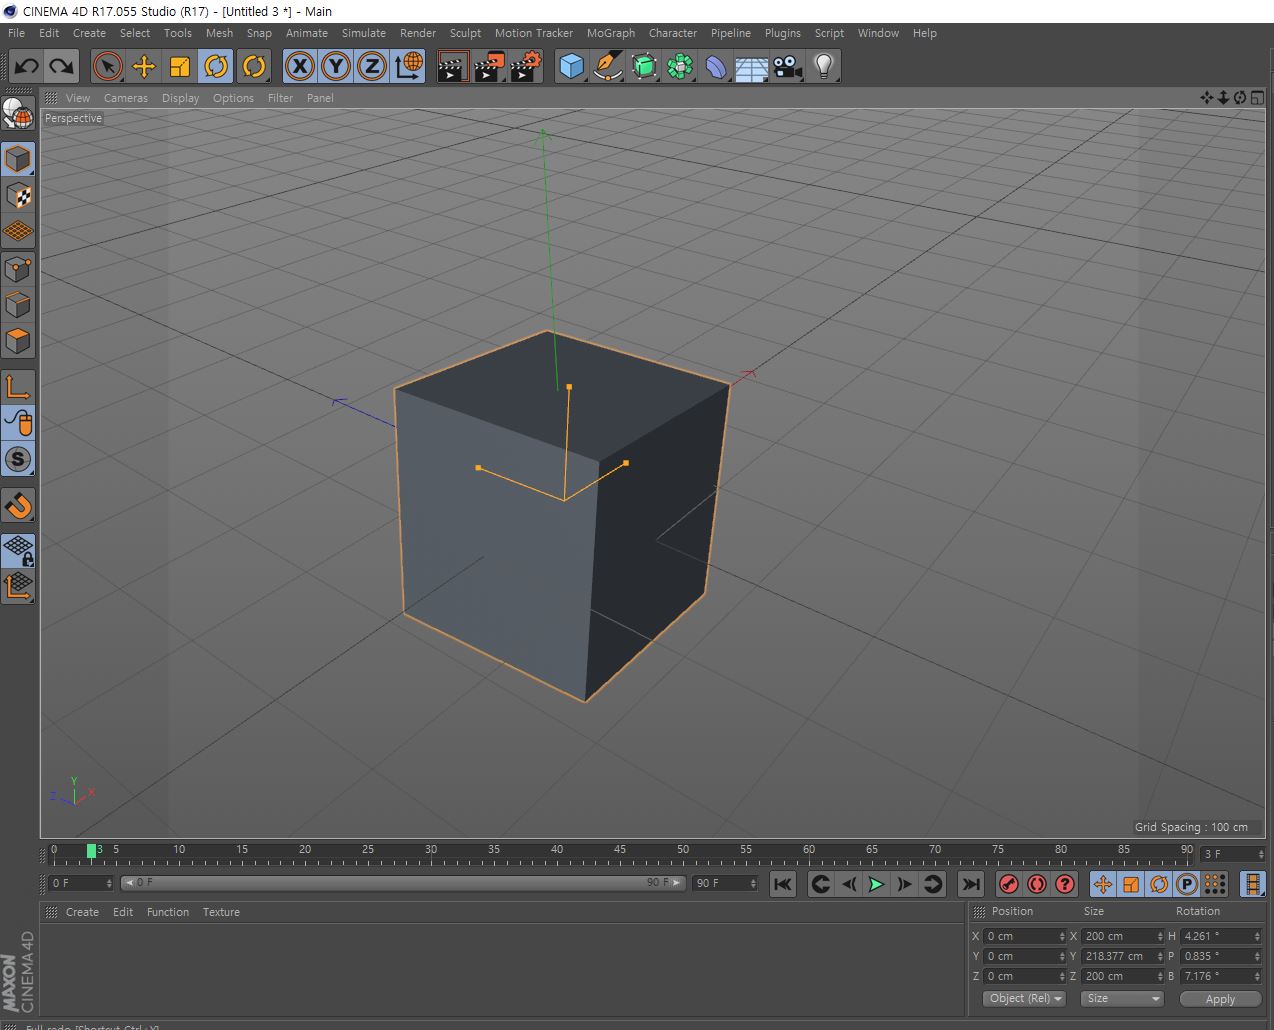Click Render to Picture Viewer icon
Image resolution: width=1274 pixels, height=1030 pixels.
[x=489, y=67]
